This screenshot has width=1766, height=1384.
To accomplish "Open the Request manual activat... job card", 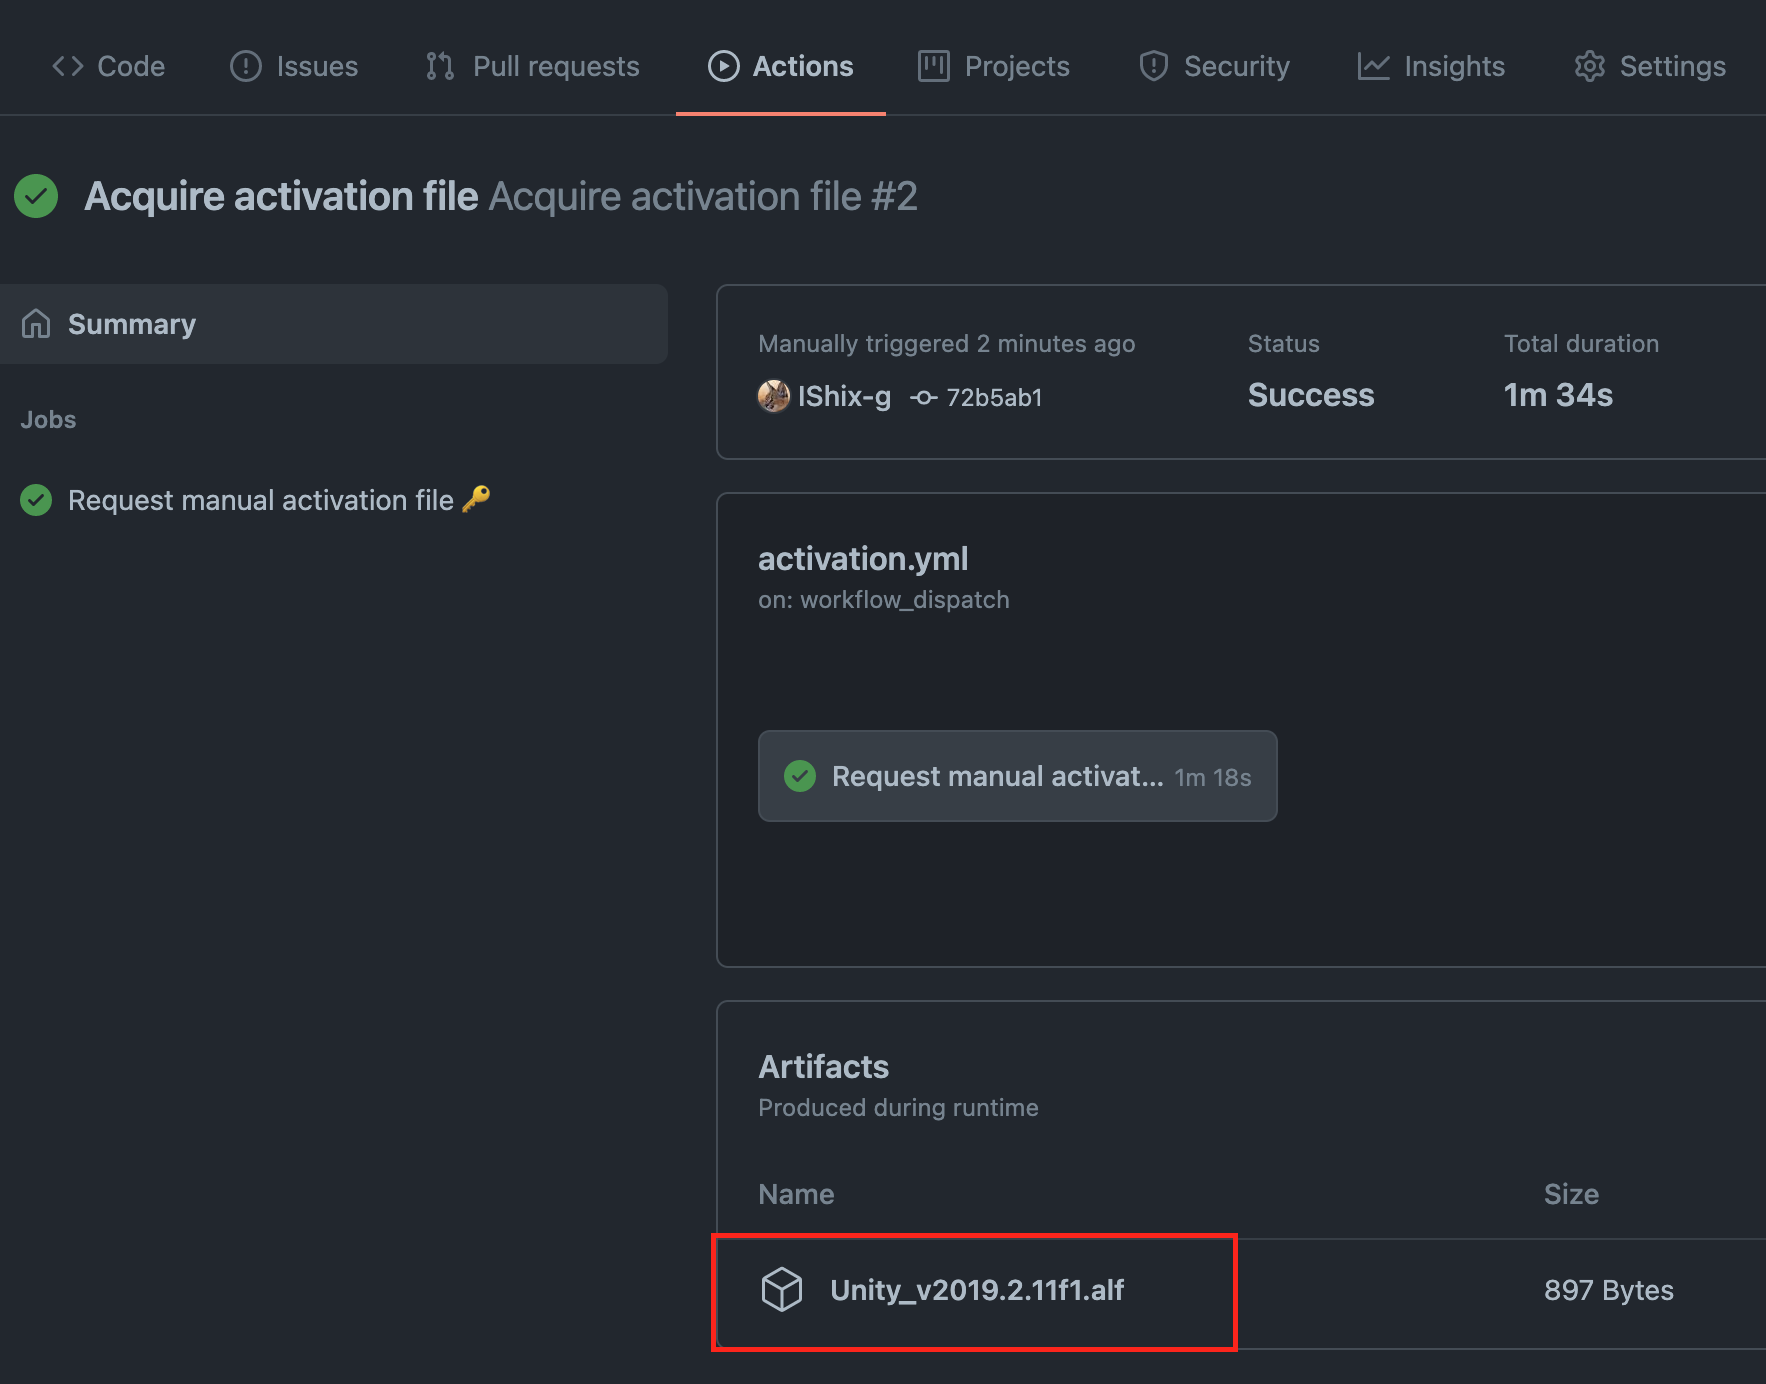I will pyautogui.click(x=1018, y=776).
